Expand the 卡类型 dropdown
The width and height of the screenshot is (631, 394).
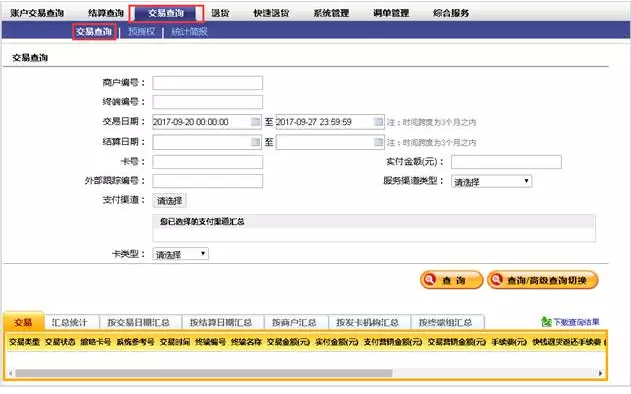pos(180,254)
